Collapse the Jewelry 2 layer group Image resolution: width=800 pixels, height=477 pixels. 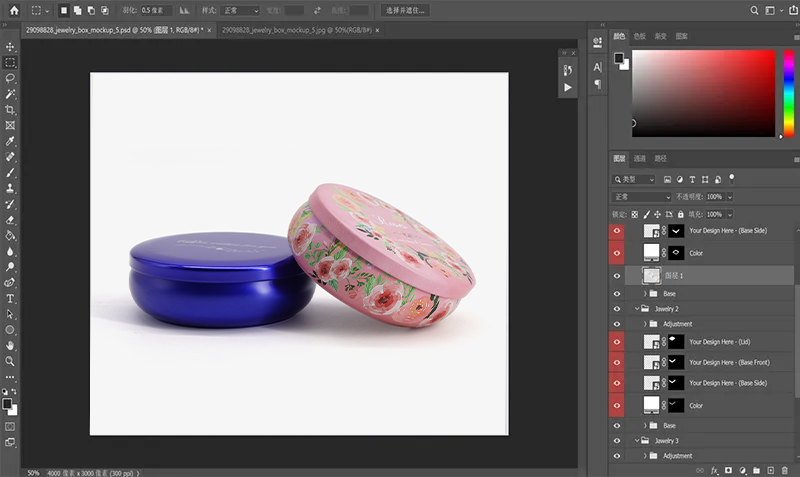click(637, 309)
